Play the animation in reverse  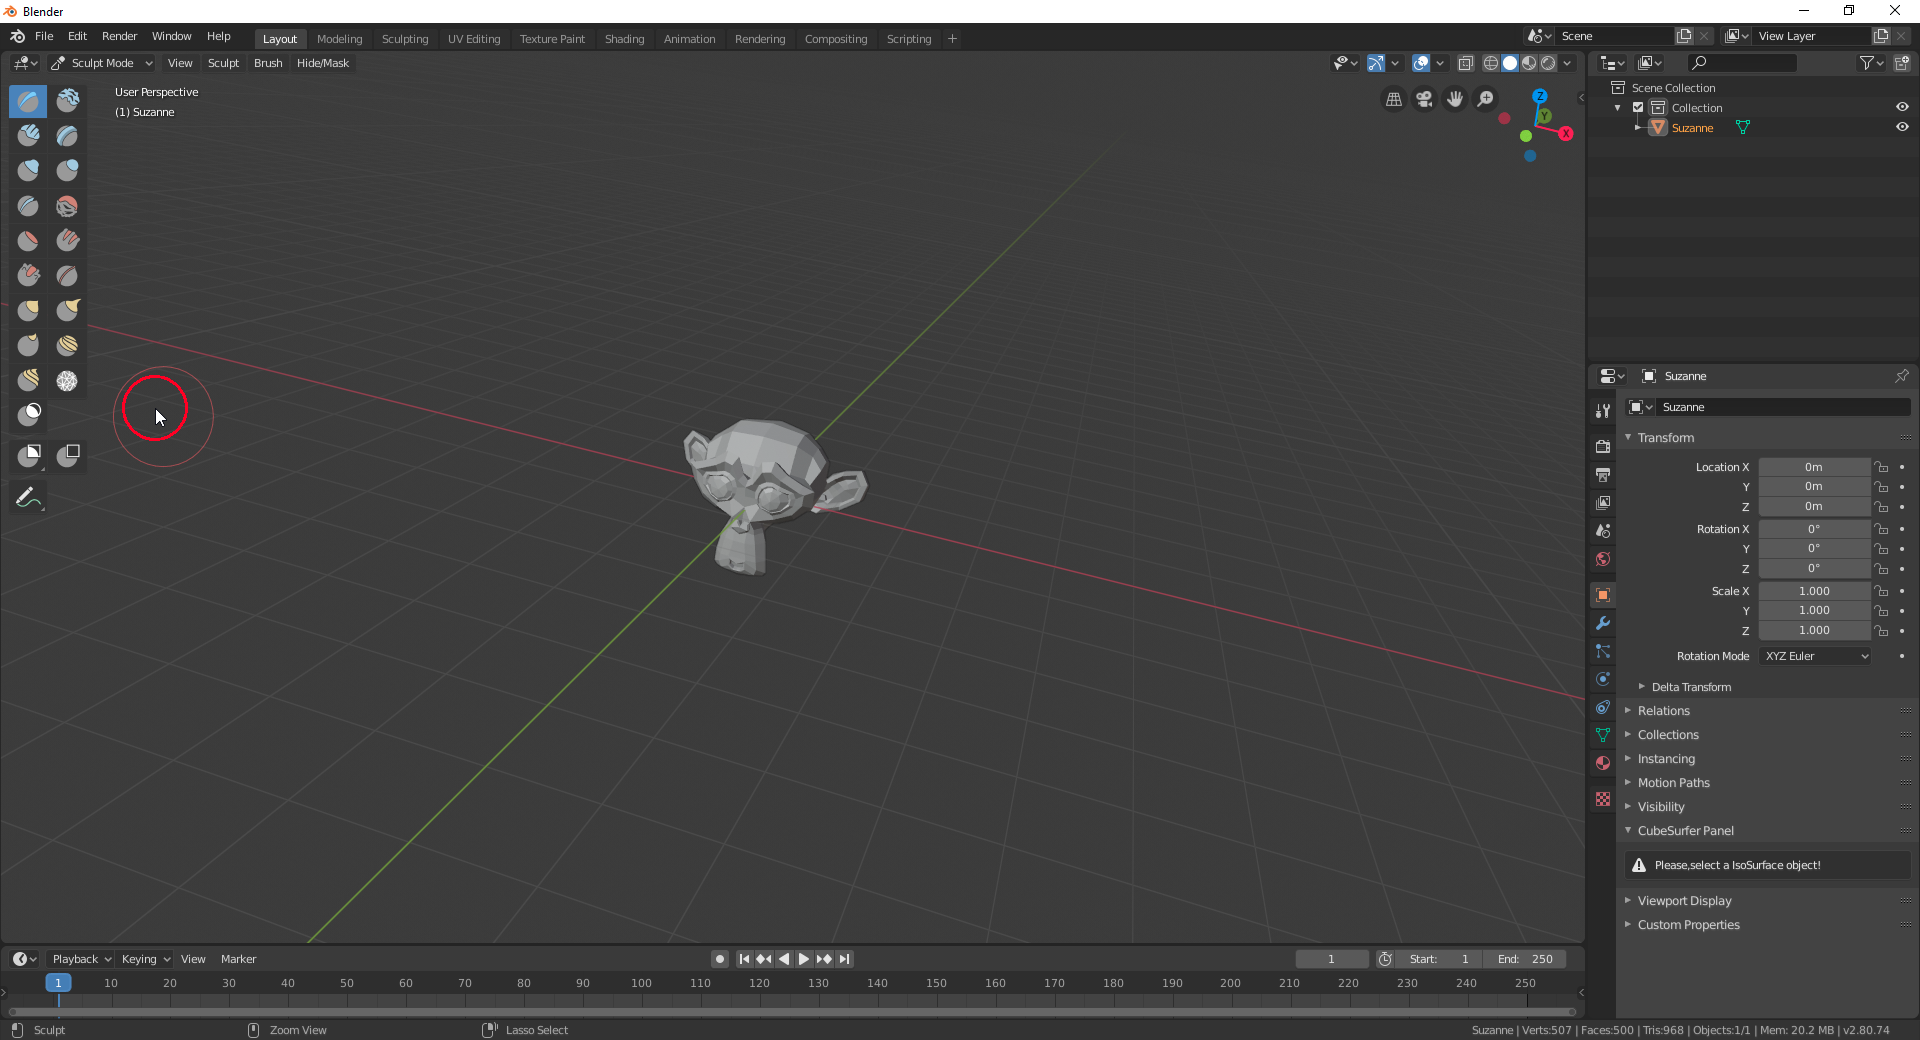(x=784, y=959)
